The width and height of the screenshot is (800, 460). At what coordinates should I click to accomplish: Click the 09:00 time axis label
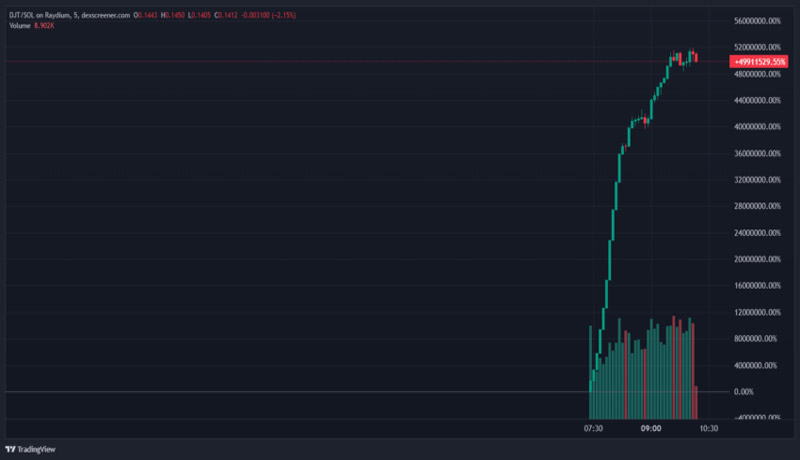click(650, 428)
